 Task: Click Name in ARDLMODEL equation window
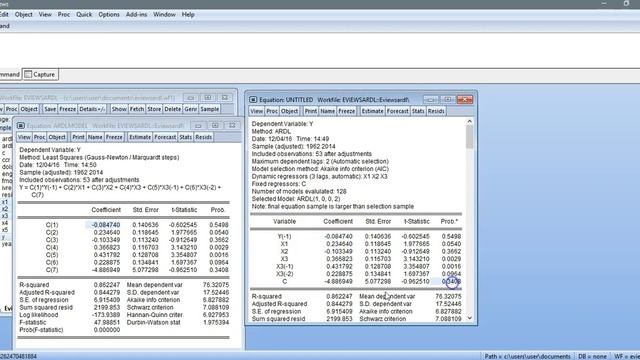[x=95, y=137]
